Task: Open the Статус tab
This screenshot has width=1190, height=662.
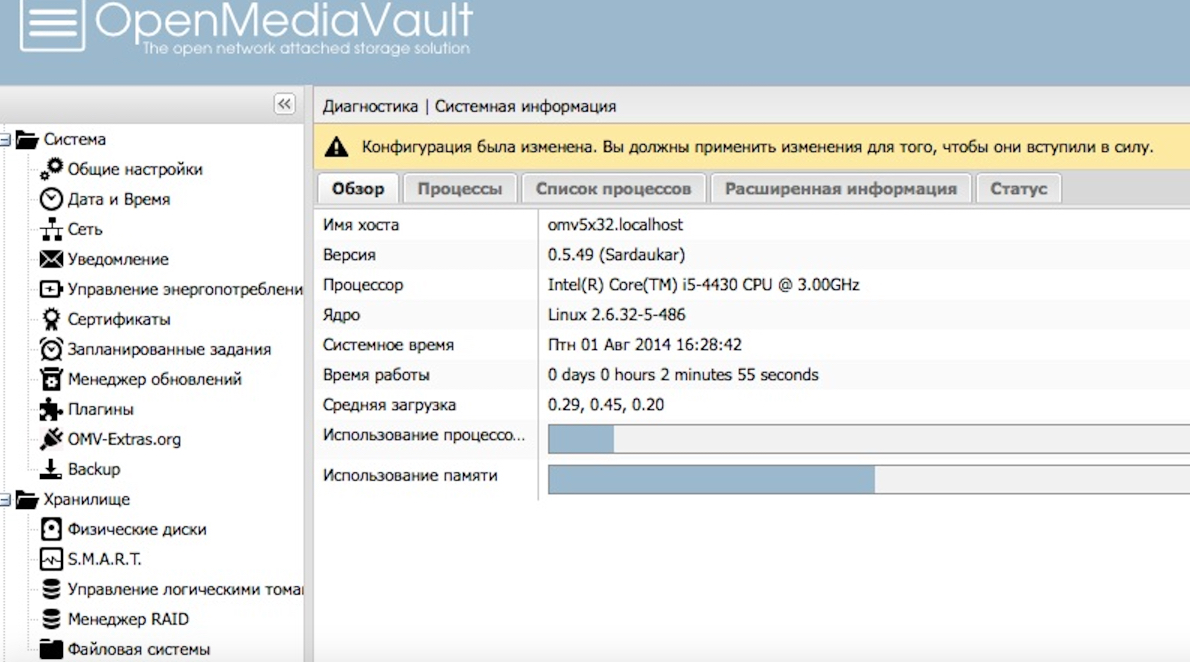Action: point(1018,189)
